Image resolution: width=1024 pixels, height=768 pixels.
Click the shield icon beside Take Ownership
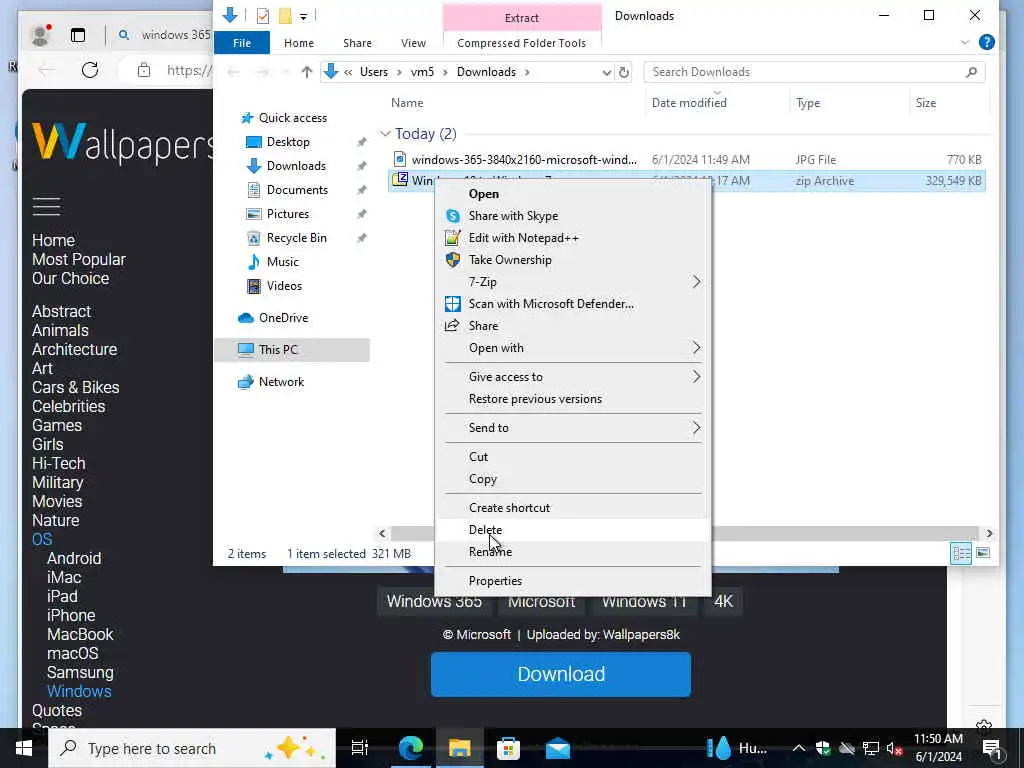(x=453, y=260)
